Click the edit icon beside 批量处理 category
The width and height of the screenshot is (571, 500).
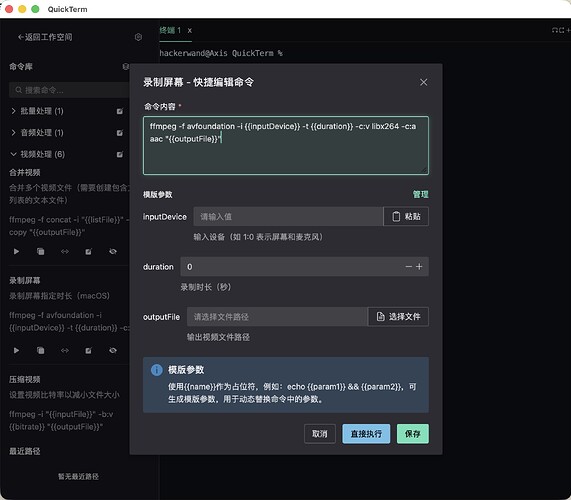click(x=120, y=111)
